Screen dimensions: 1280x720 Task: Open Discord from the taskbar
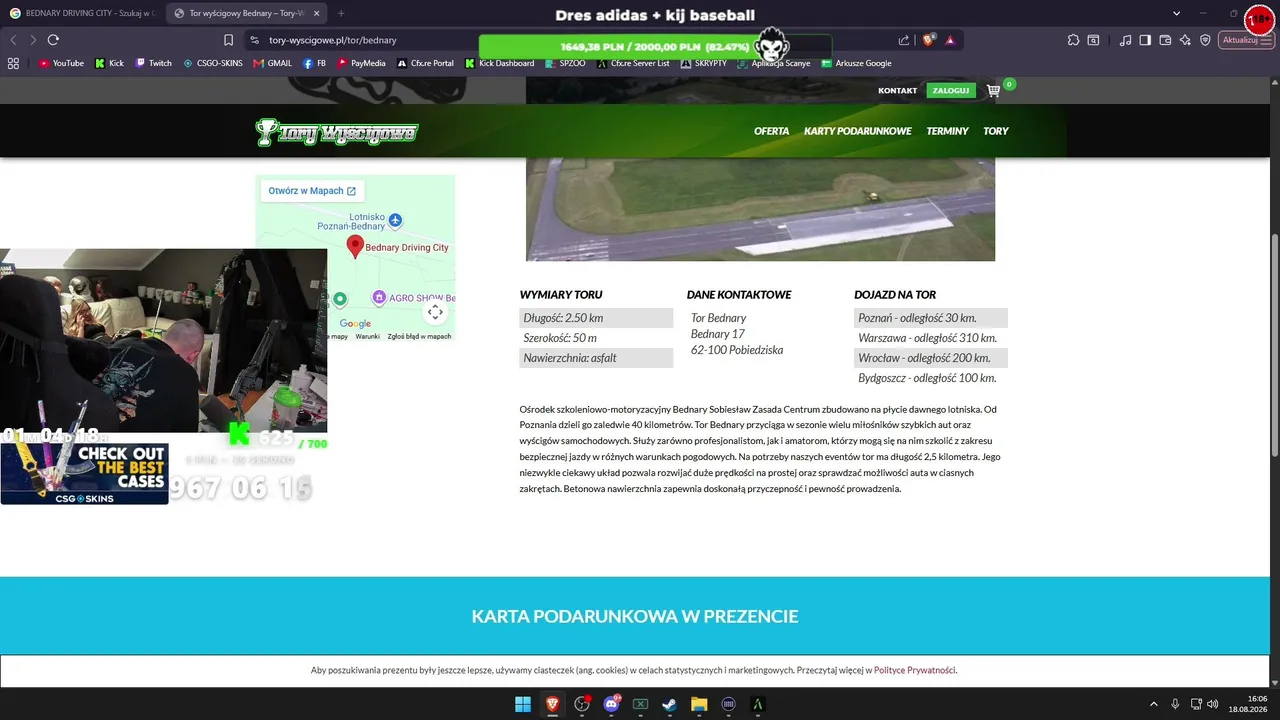[x=611, y=704]
